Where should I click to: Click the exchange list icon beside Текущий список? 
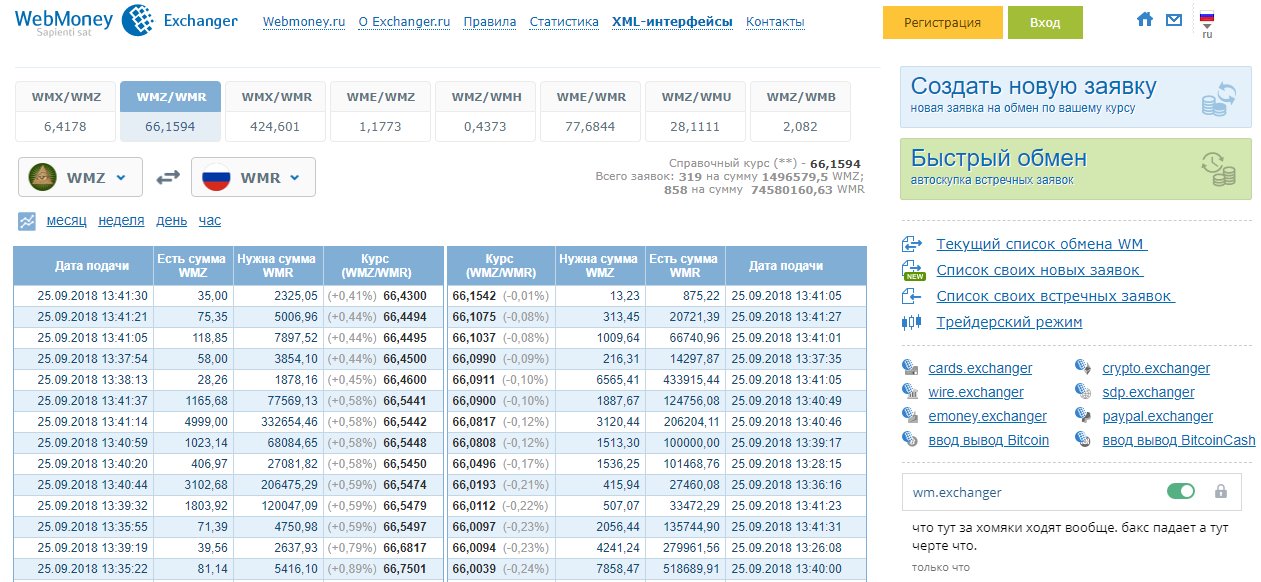tap(911, 244)
